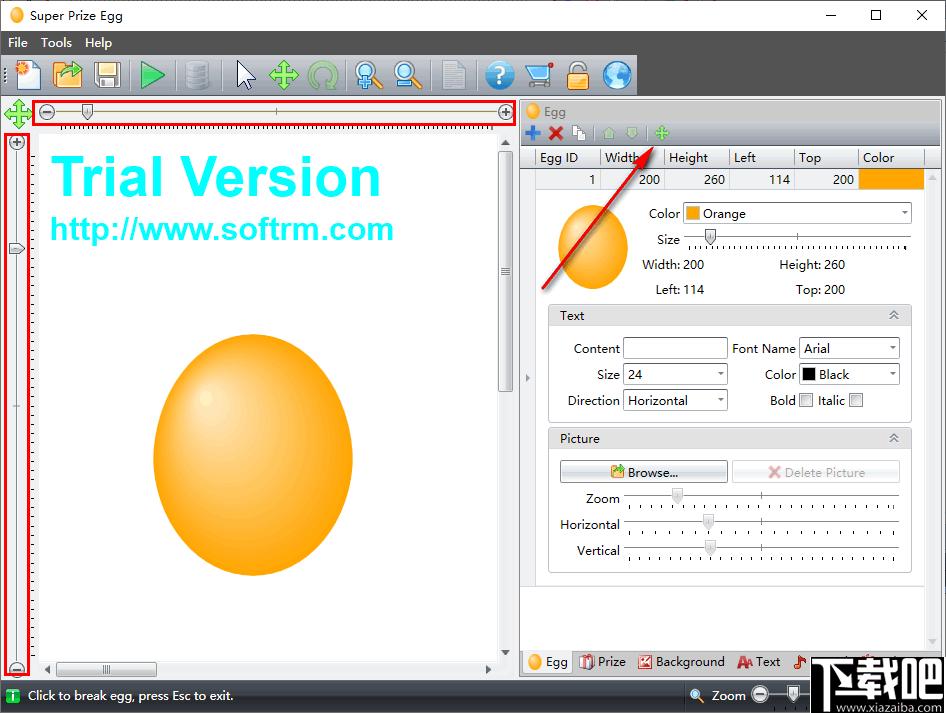The width and height of the screenshot is (946, 713).
Task: Collapse the Picture section
Action: point(894,439)
